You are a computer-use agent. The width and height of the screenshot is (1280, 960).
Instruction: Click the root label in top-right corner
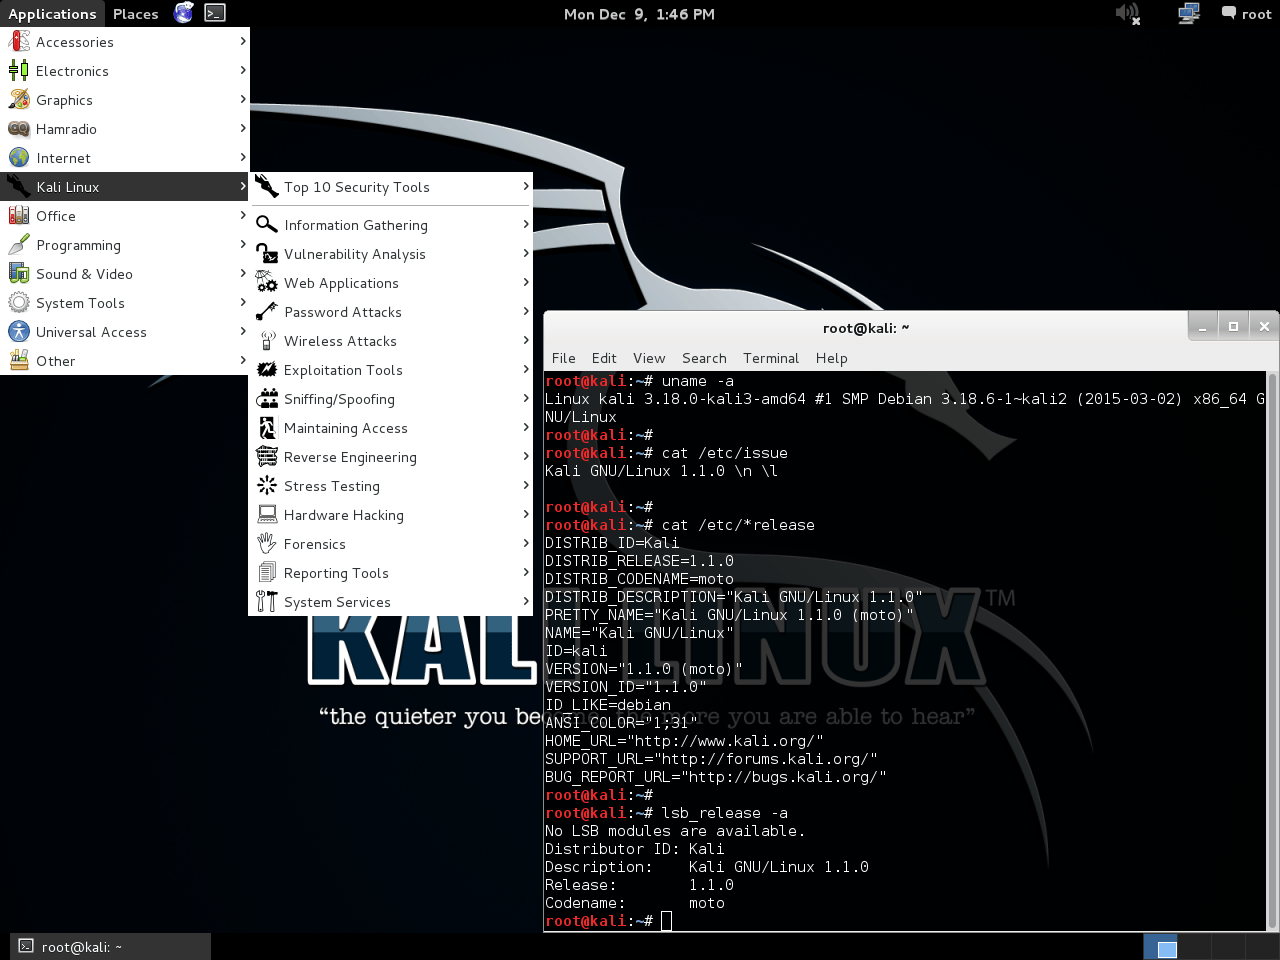(1256, 14)
